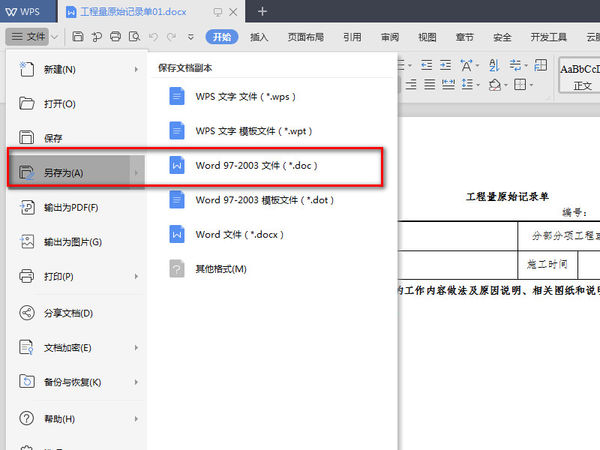Click the sort A-Z ribbon icon
Viewport: 600px width, 450px height.
click(494, 65)
